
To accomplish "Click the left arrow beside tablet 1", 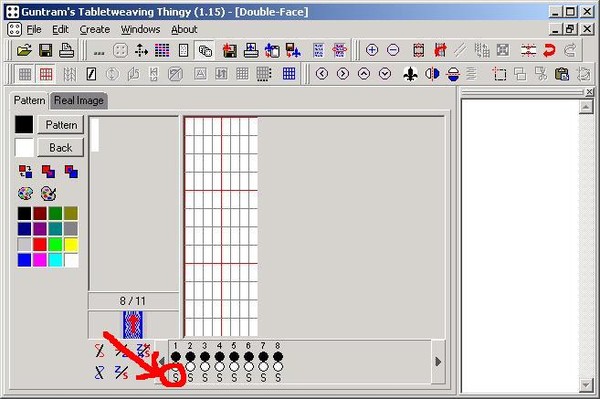I will (161, 362).
